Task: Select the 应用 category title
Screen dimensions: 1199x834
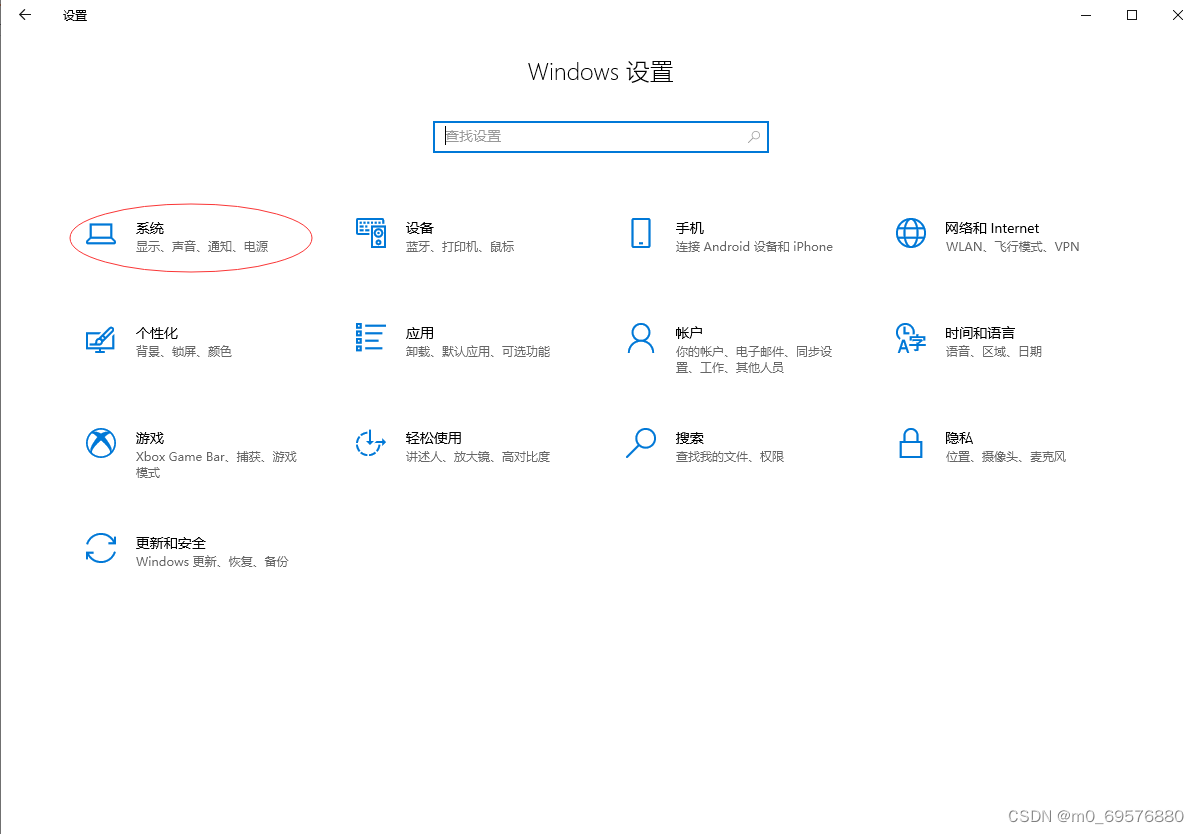Action: tap(420, 333)
